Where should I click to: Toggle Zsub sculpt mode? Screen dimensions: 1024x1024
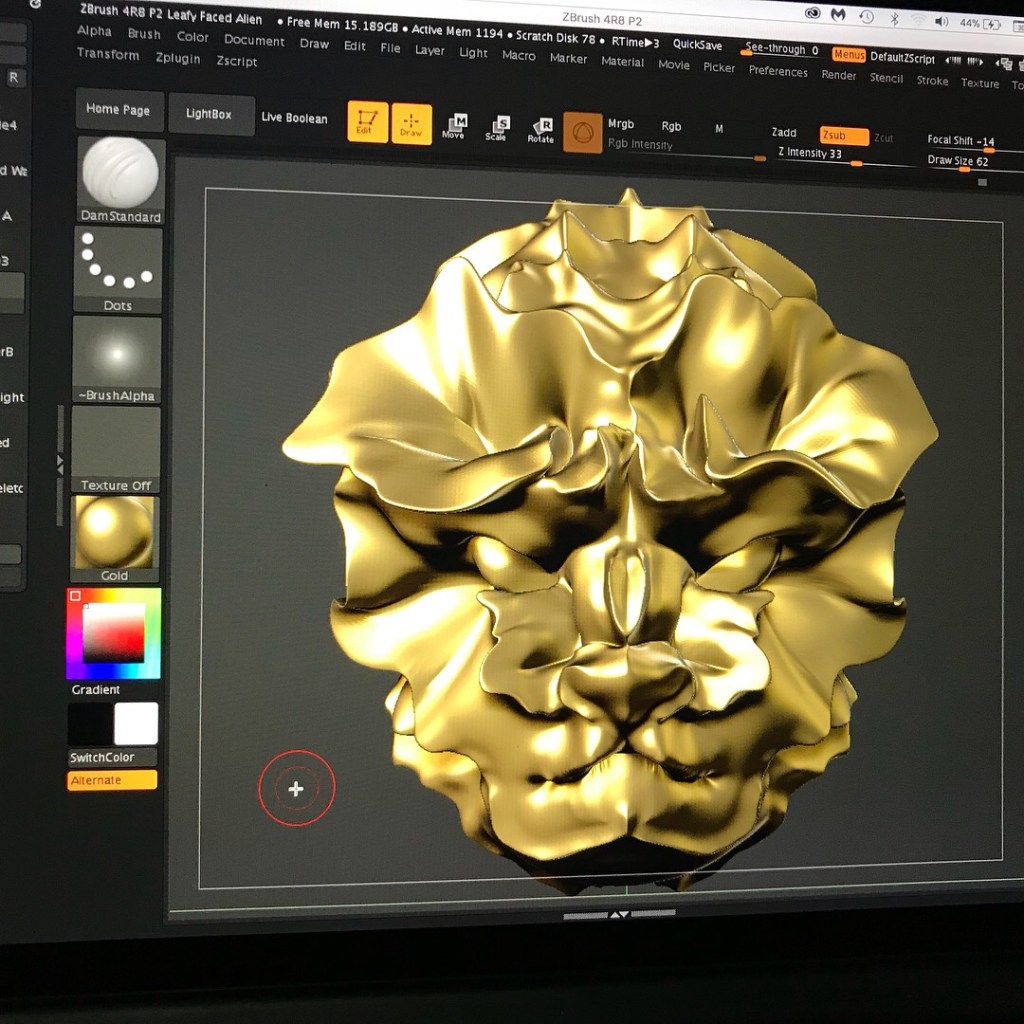[x=843, y=136]
